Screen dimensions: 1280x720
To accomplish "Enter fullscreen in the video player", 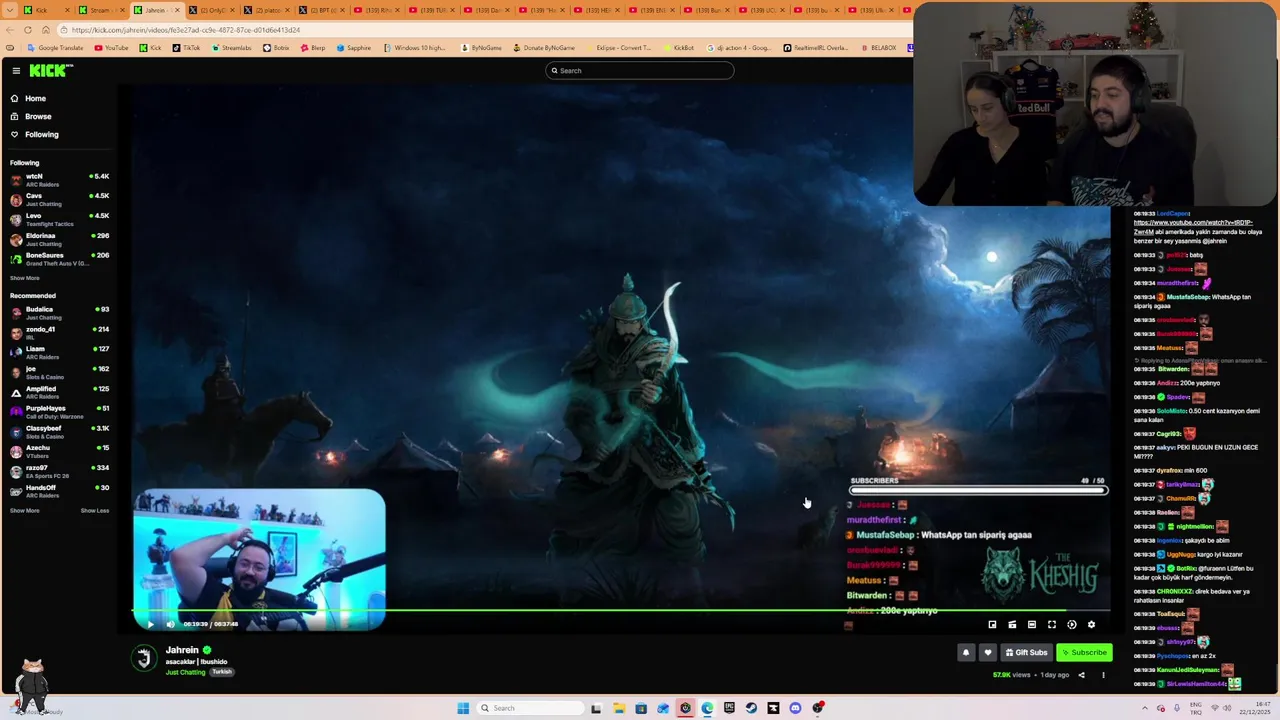I will click(1052, 624).
